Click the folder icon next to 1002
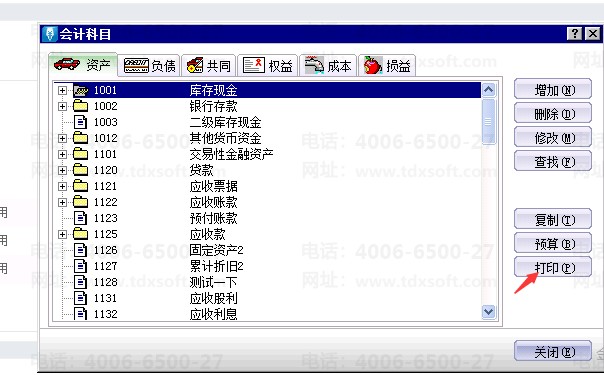The image size is (604, 375). (x=81, y=106)
